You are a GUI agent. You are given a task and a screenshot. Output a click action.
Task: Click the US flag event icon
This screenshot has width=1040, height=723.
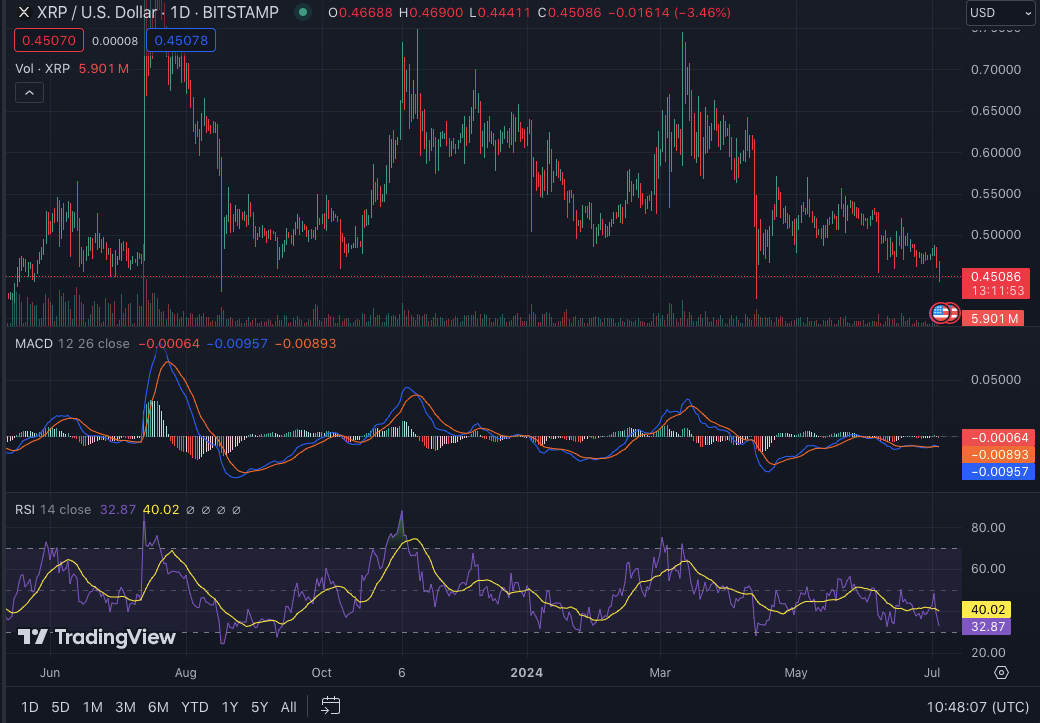[x=941, y=312]
